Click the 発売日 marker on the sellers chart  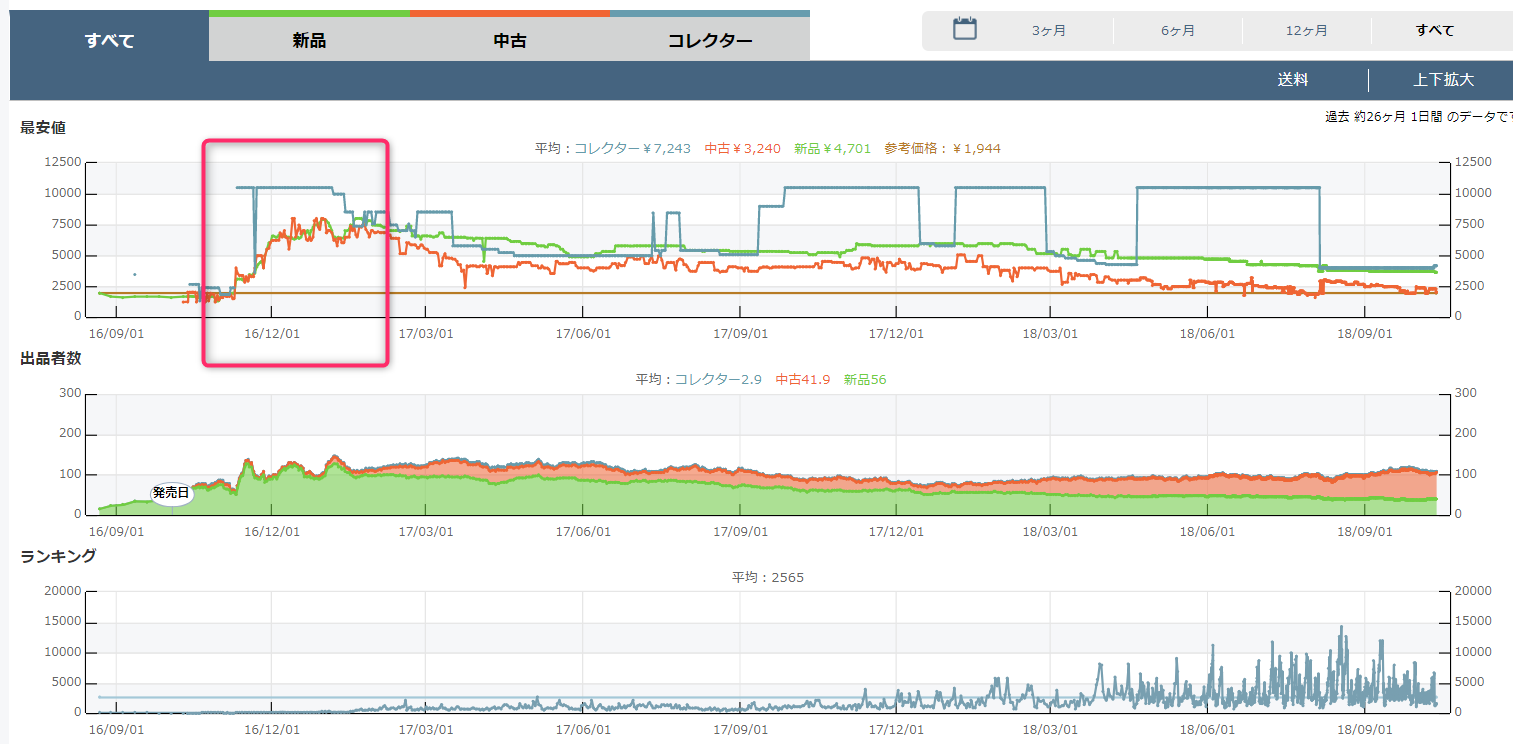point(170,493)
